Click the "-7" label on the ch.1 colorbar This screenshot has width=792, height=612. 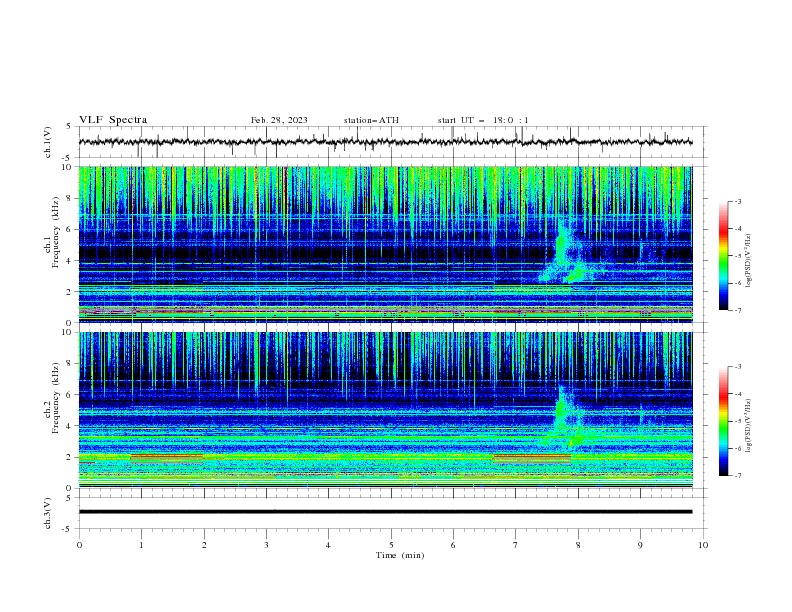[737, 310]
